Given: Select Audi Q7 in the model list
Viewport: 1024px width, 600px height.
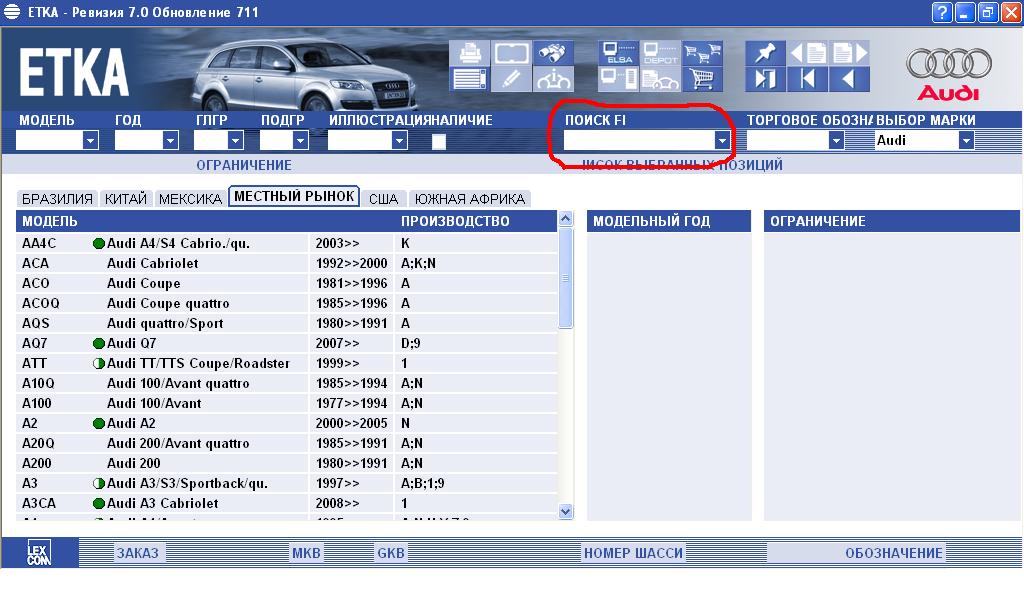Looking at the screenshot, I should click(x=131, y=343).
